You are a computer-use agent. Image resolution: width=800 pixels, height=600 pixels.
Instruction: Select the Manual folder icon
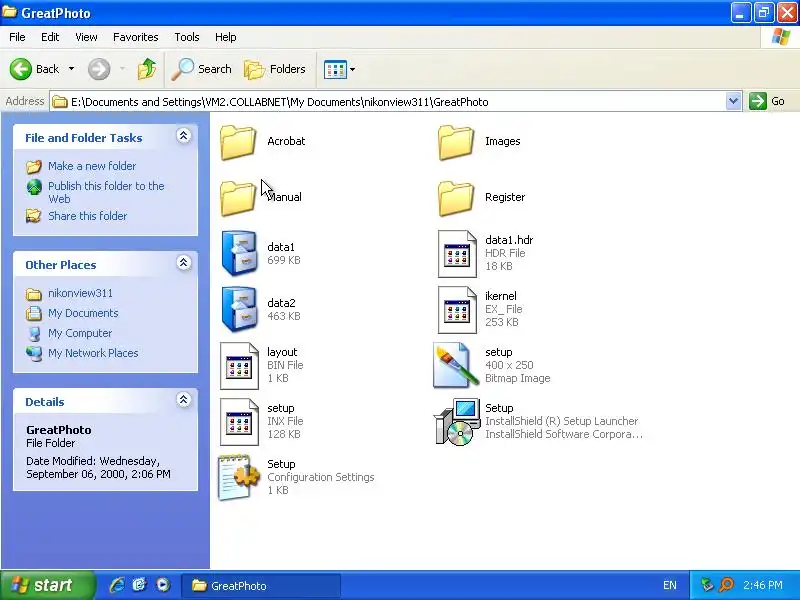238,198
